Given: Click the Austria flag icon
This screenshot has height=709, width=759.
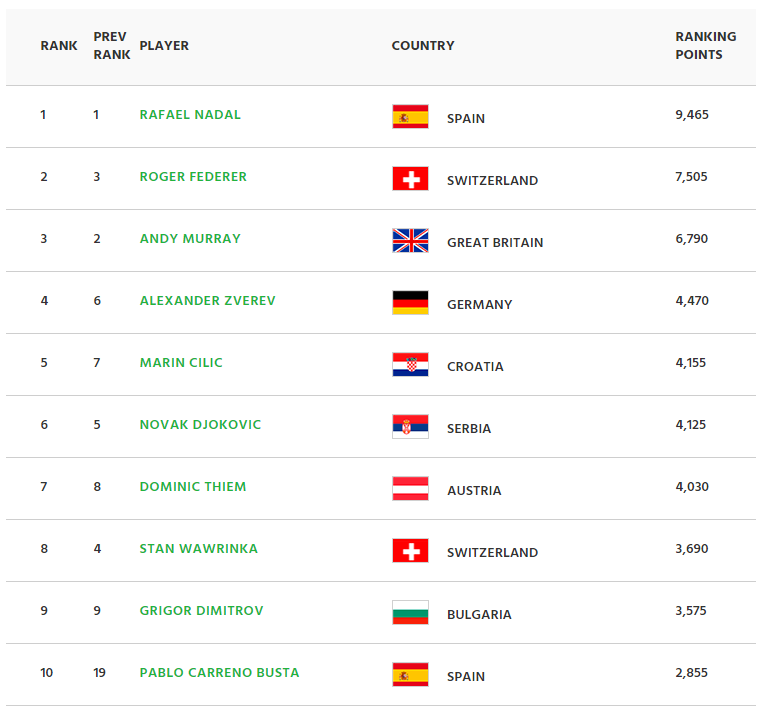Looking at the screenshot, I should click(x=410, y=489).
